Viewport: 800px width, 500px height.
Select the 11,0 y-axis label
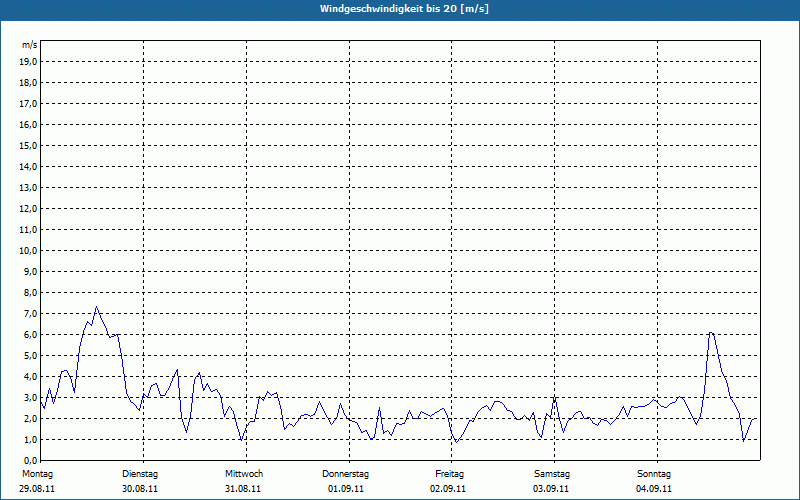coord(28,230)
